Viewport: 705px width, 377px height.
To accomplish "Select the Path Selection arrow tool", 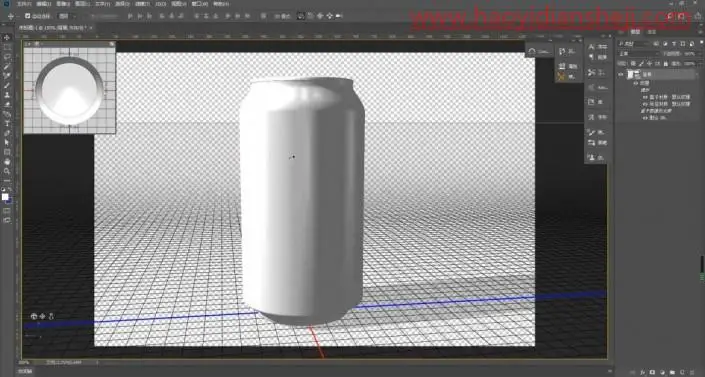I will pyautogui.click(x=7, y=142).
